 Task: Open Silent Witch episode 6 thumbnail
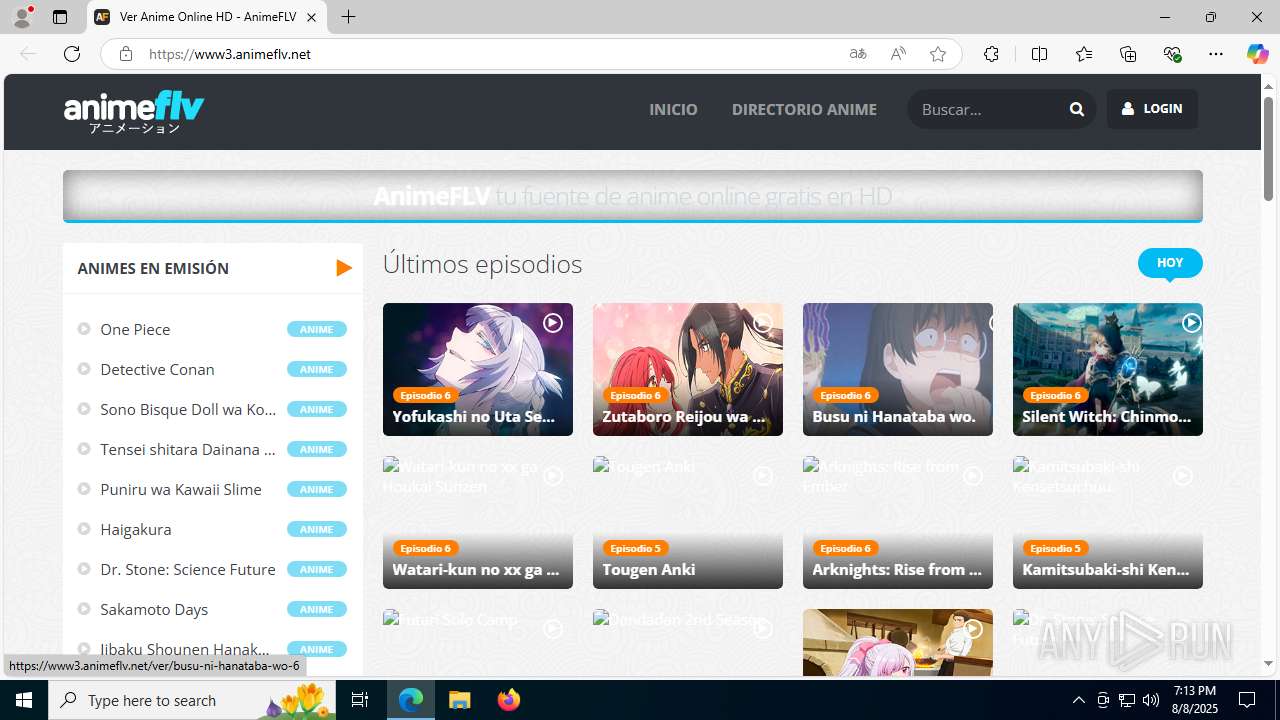pyautogui.click(x=1108, y=369)
